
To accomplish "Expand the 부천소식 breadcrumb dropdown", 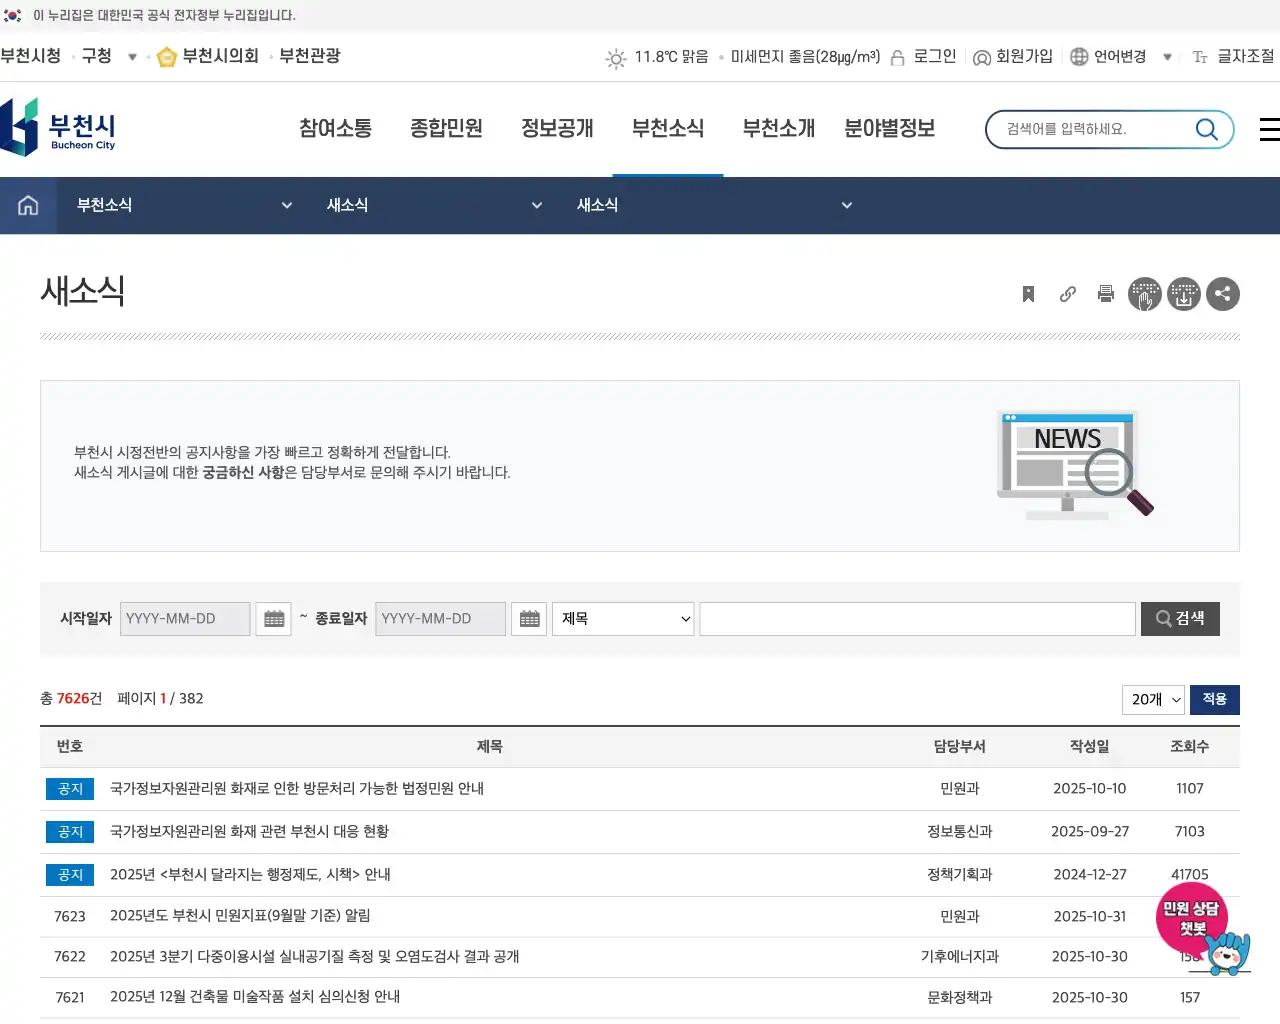I will 287,205.
